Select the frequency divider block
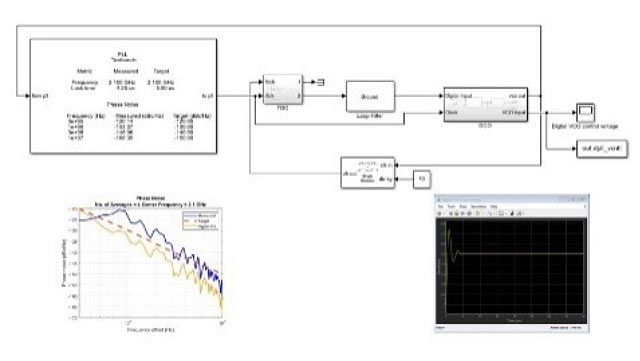The image size is (640, 361). point(368,173)
